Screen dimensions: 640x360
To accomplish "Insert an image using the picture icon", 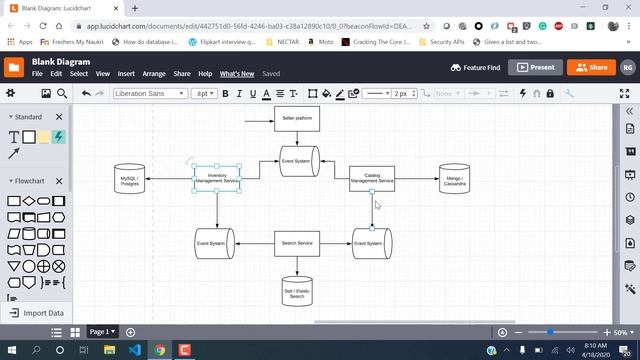I will point(46,93).
